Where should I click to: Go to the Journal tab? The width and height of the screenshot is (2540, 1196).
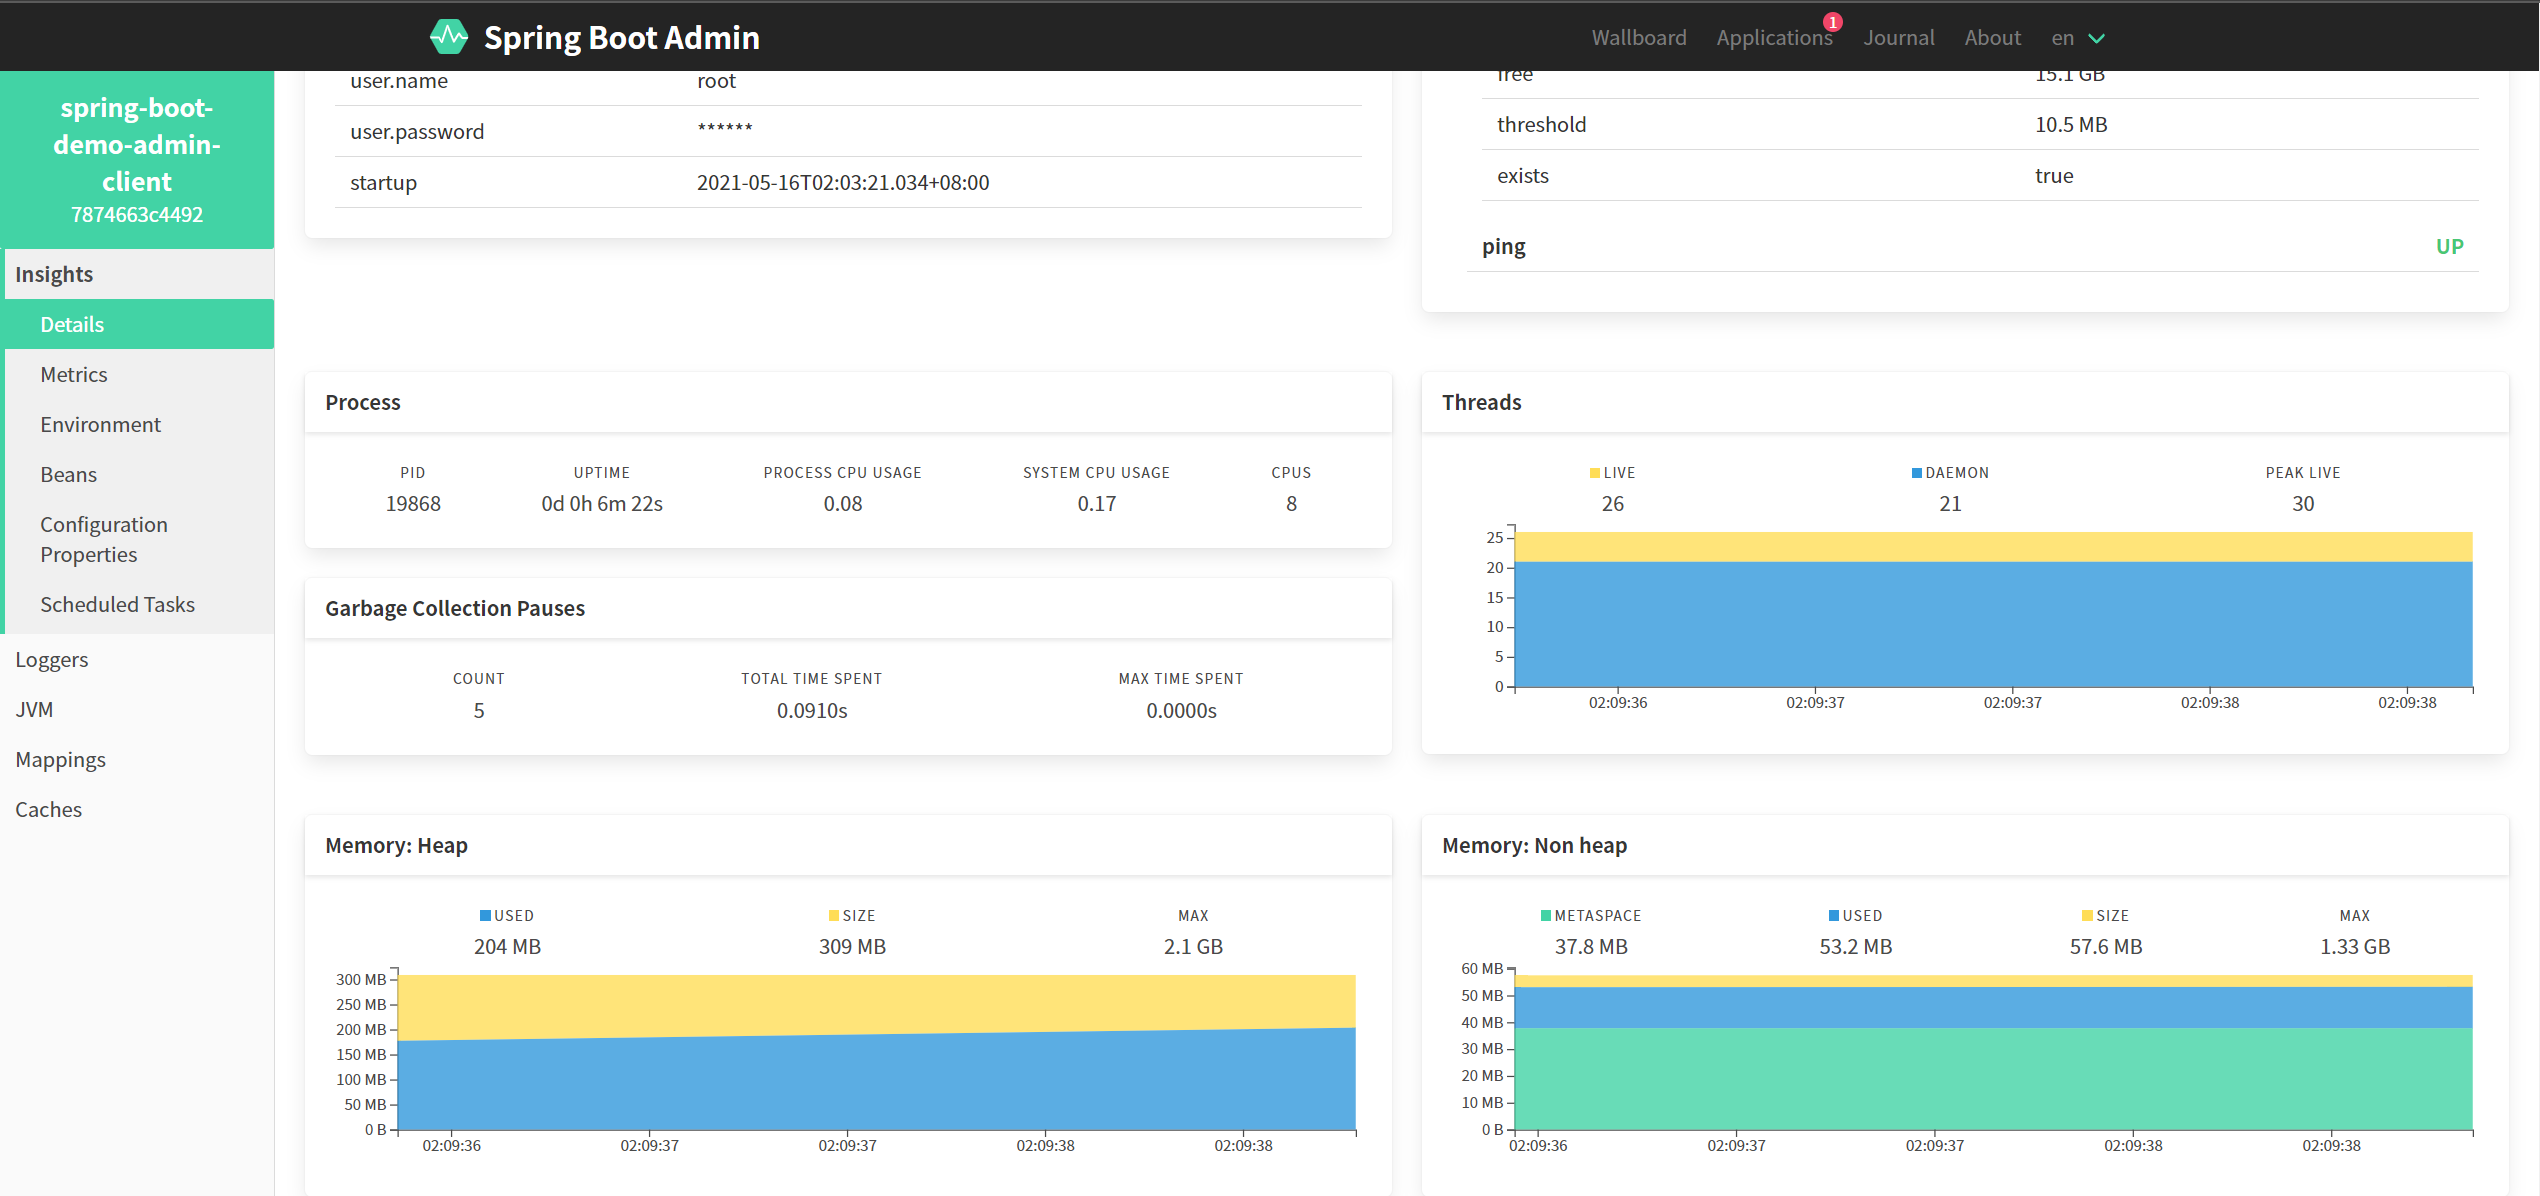point(1898,38)
